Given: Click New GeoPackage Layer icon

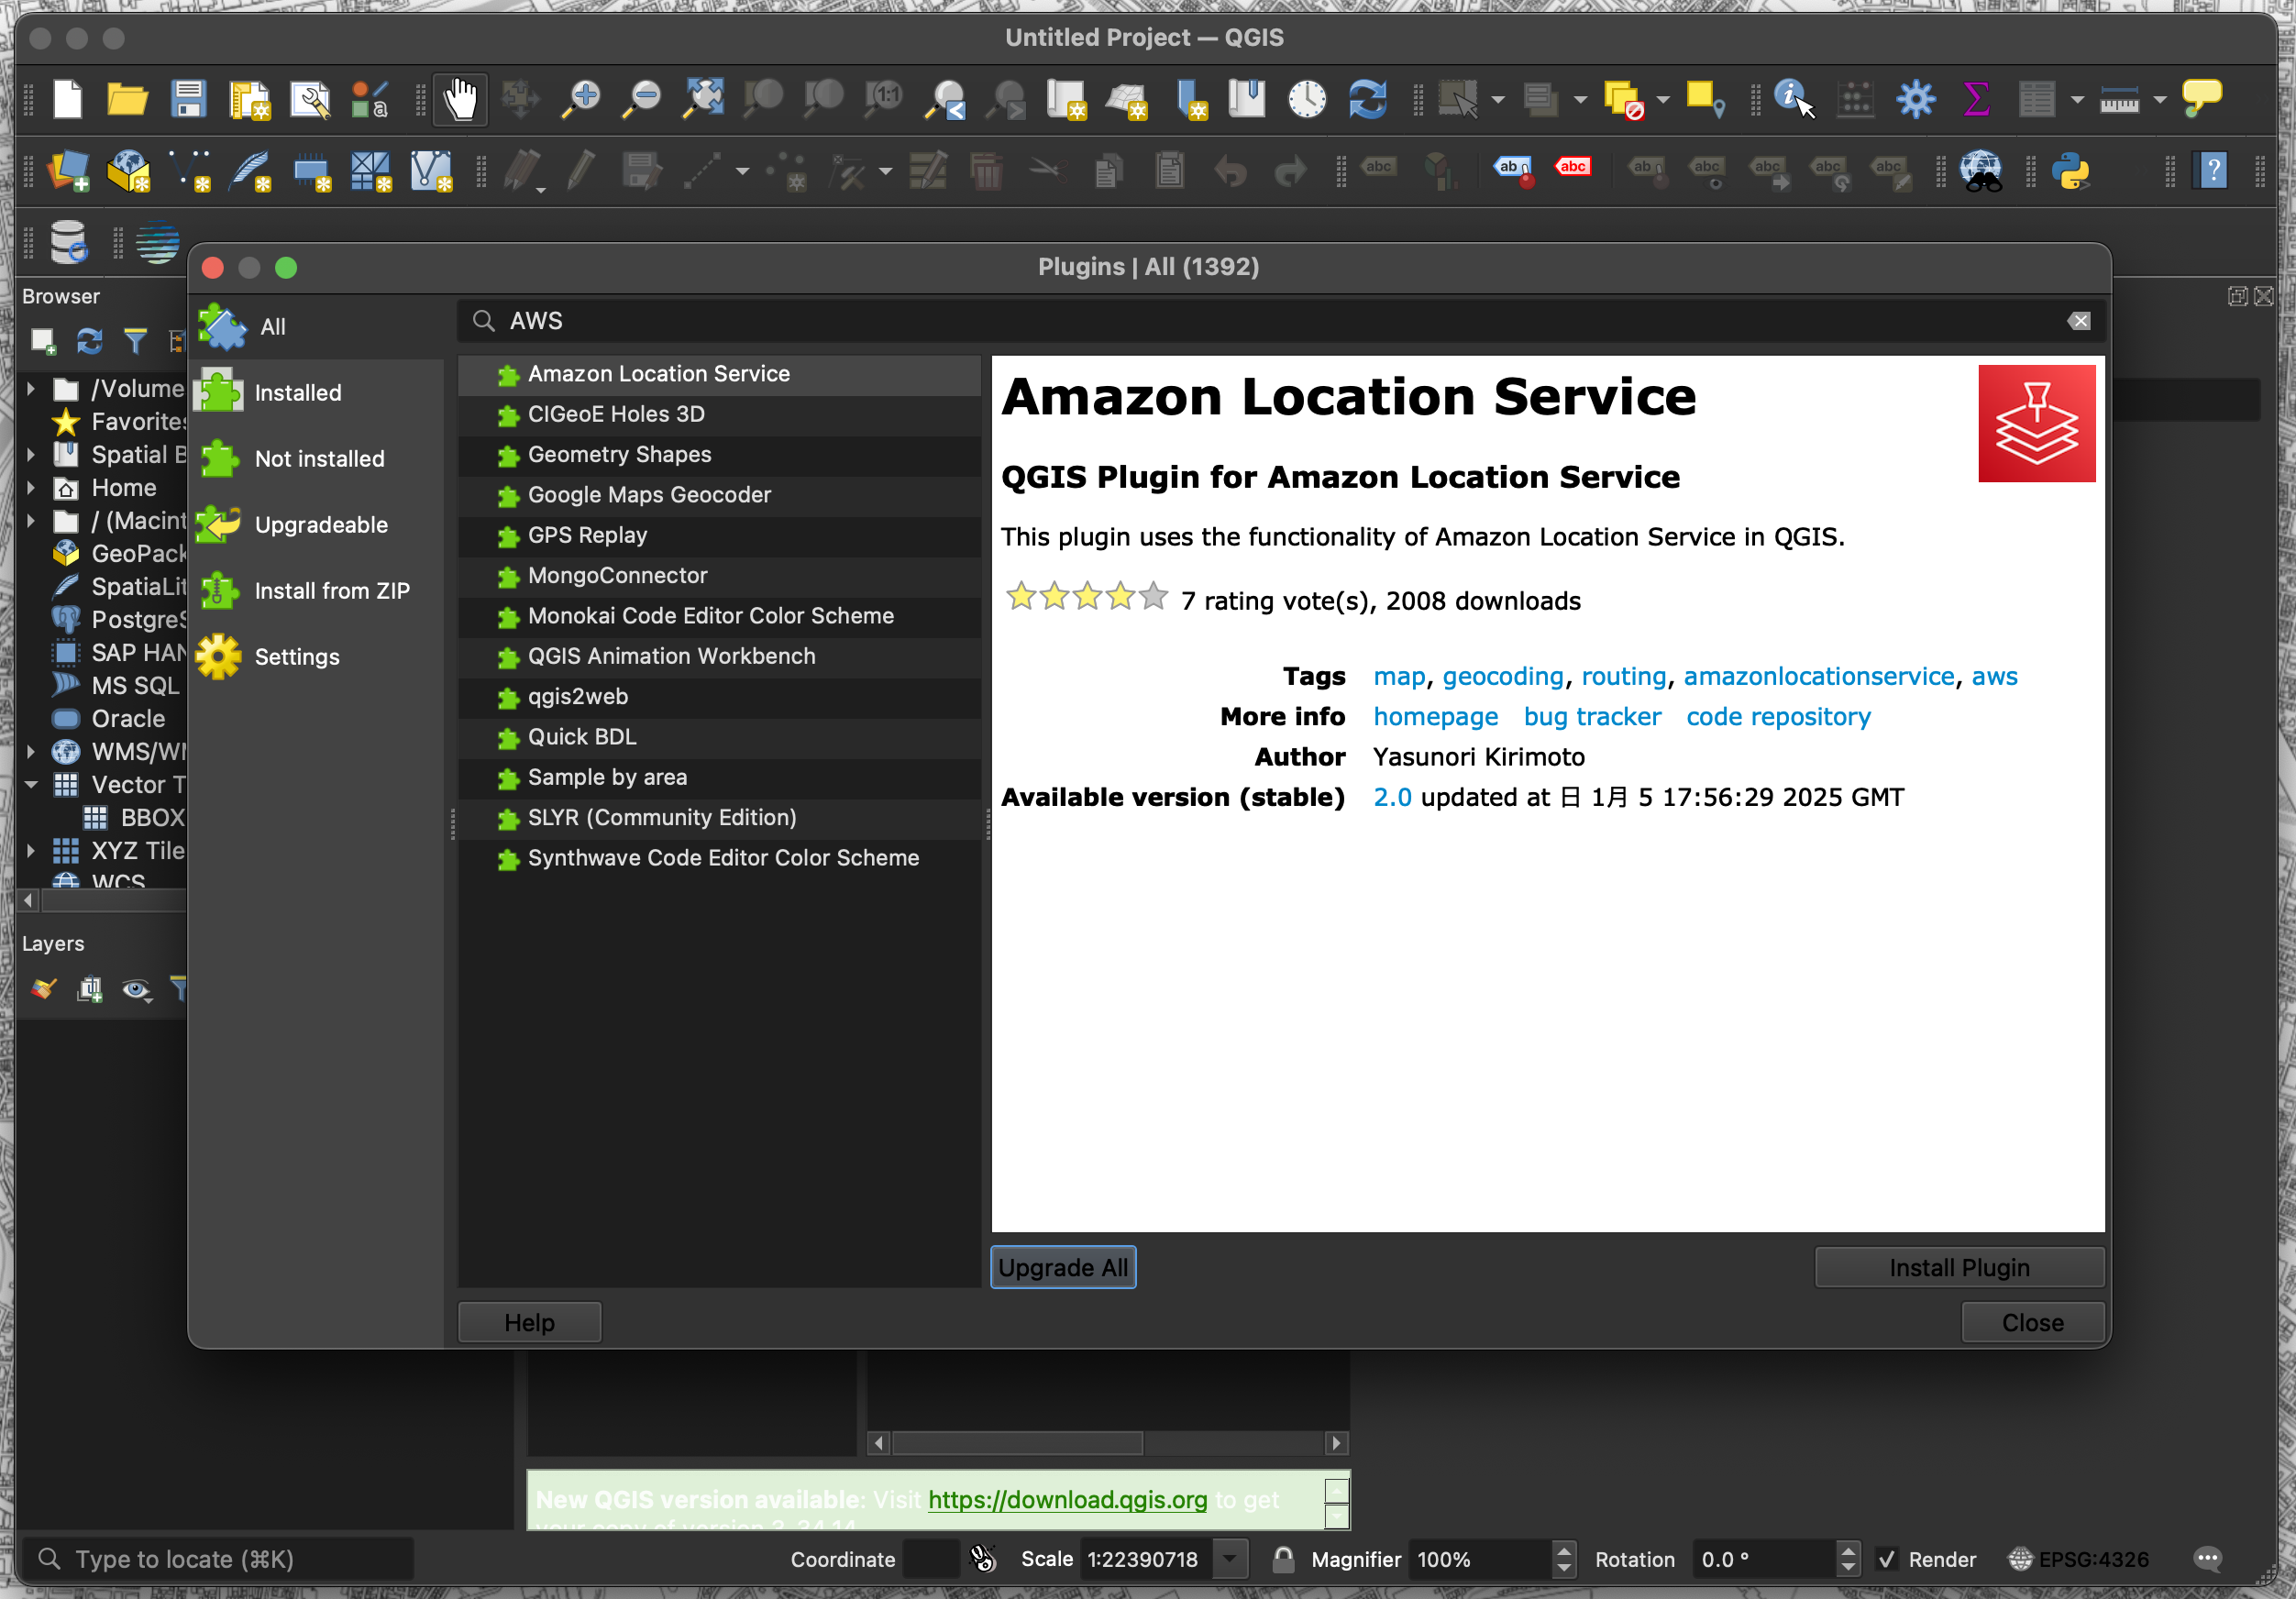Looking at the screenshot, I should (129, 171).
